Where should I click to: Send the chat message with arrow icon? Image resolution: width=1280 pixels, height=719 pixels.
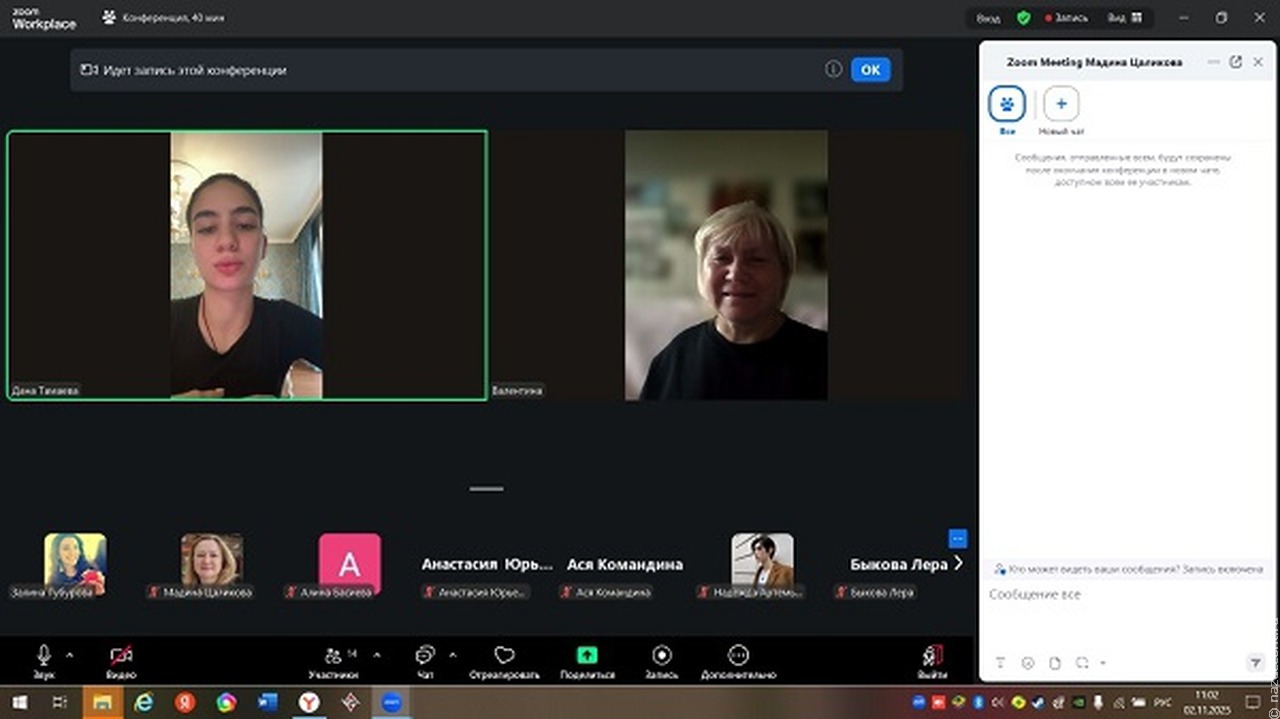(1255, 663)
